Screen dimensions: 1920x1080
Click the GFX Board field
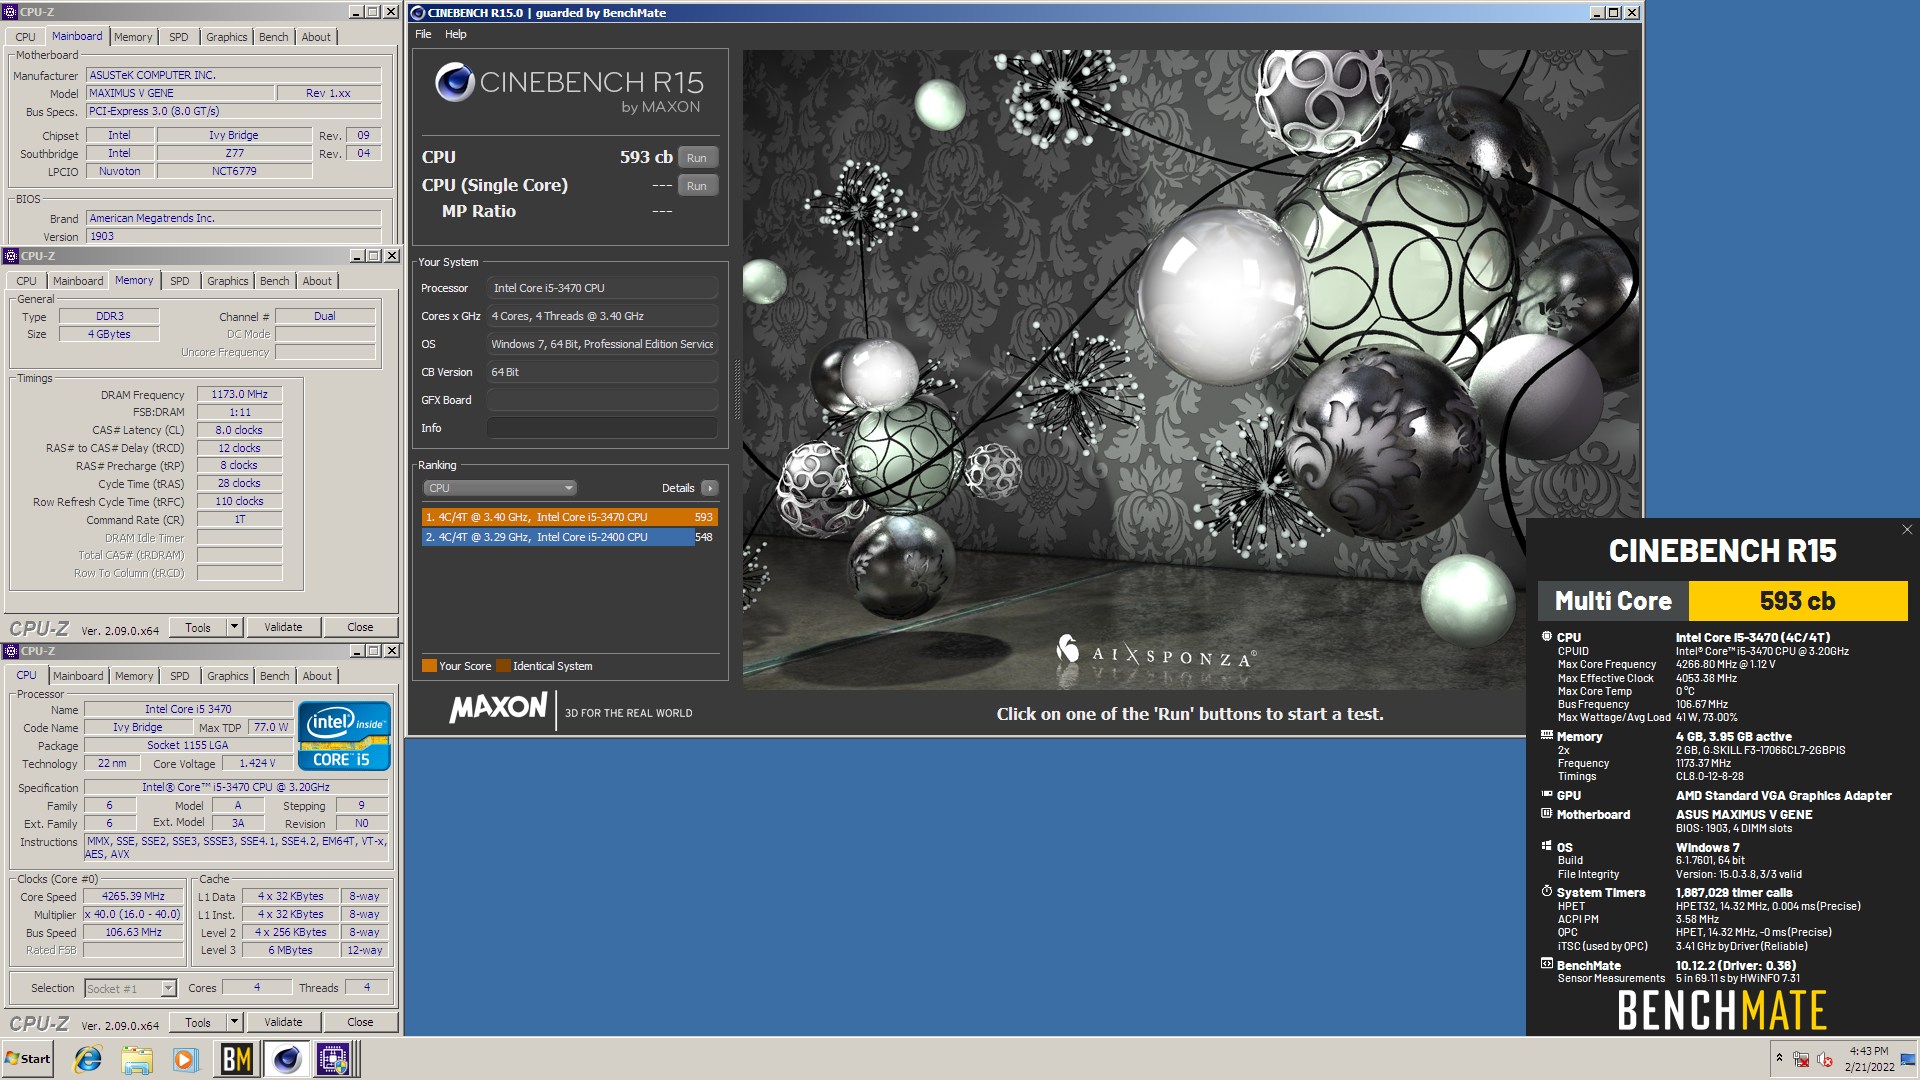pyautogui.click(x=602, y=400)
